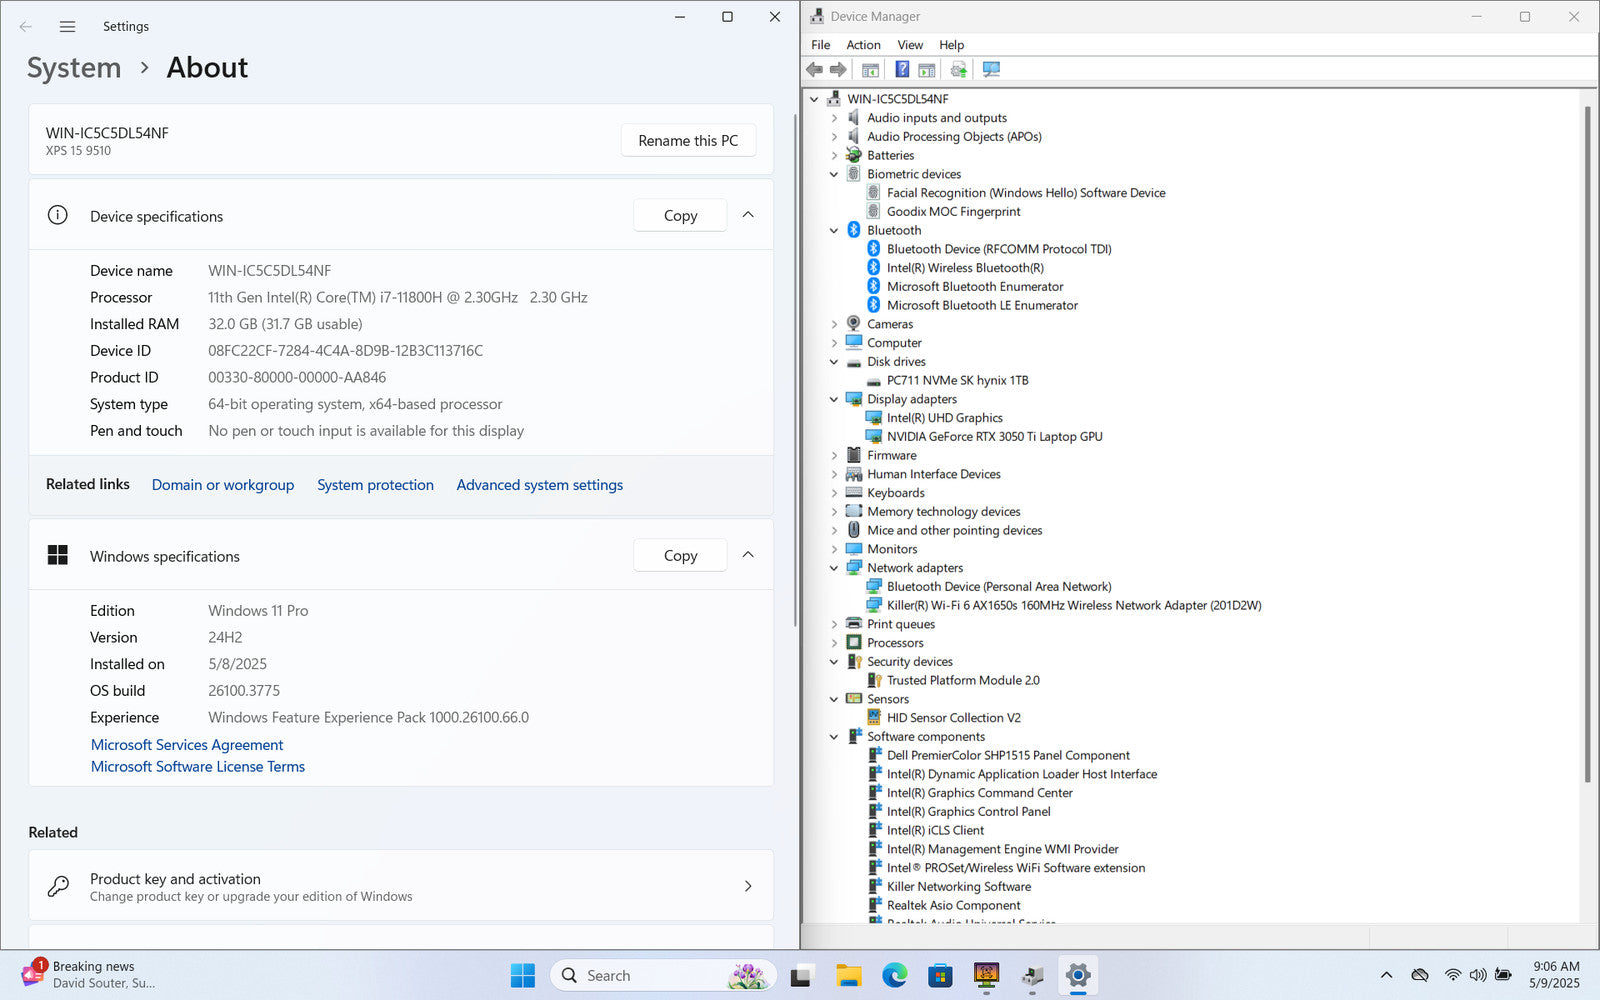Viewport: 1600px width, 1000px height.
Task: Select Dell PremierColor SHP1515 Panel Component
Action: point(1008,756)
